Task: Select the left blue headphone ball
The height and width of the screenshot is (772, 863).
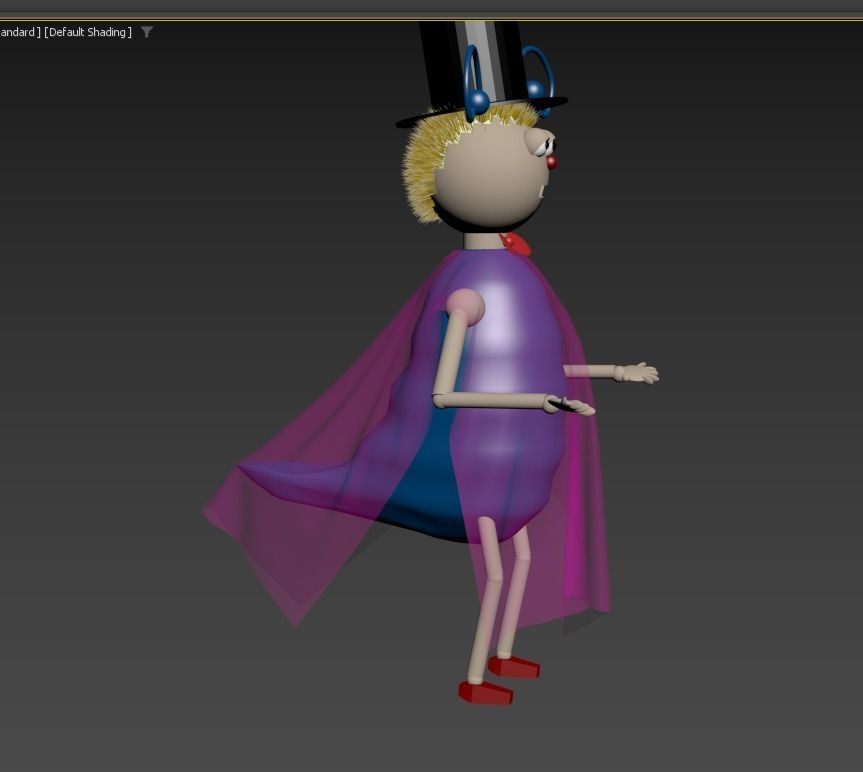Action: 478,101
